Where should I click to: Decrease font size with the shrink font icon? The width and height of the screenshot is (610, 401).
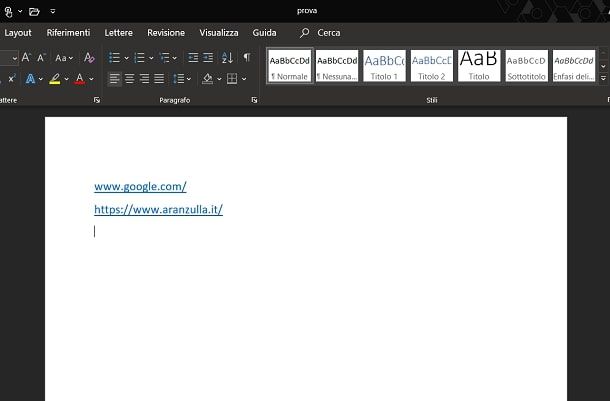[x=41, y=58]
